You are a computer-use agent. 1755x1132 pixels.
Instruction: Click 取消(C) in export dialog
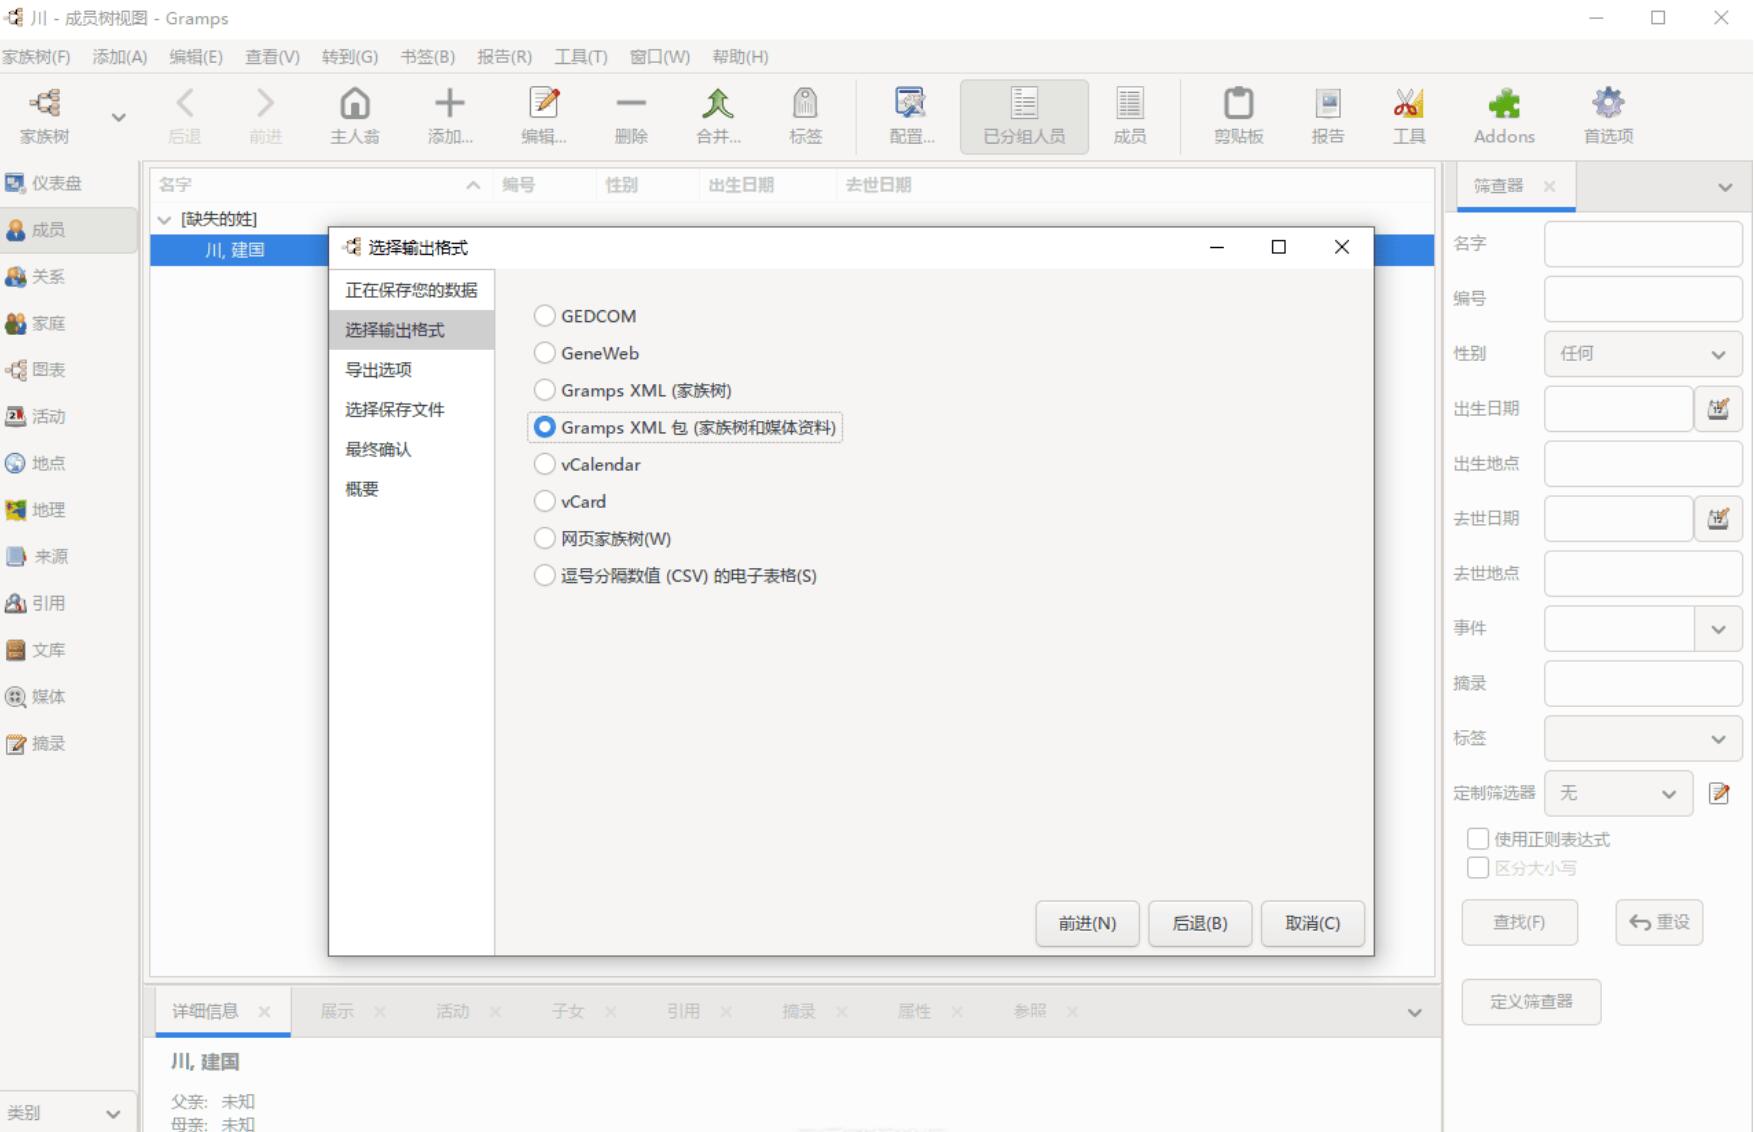coord(1312,923)
